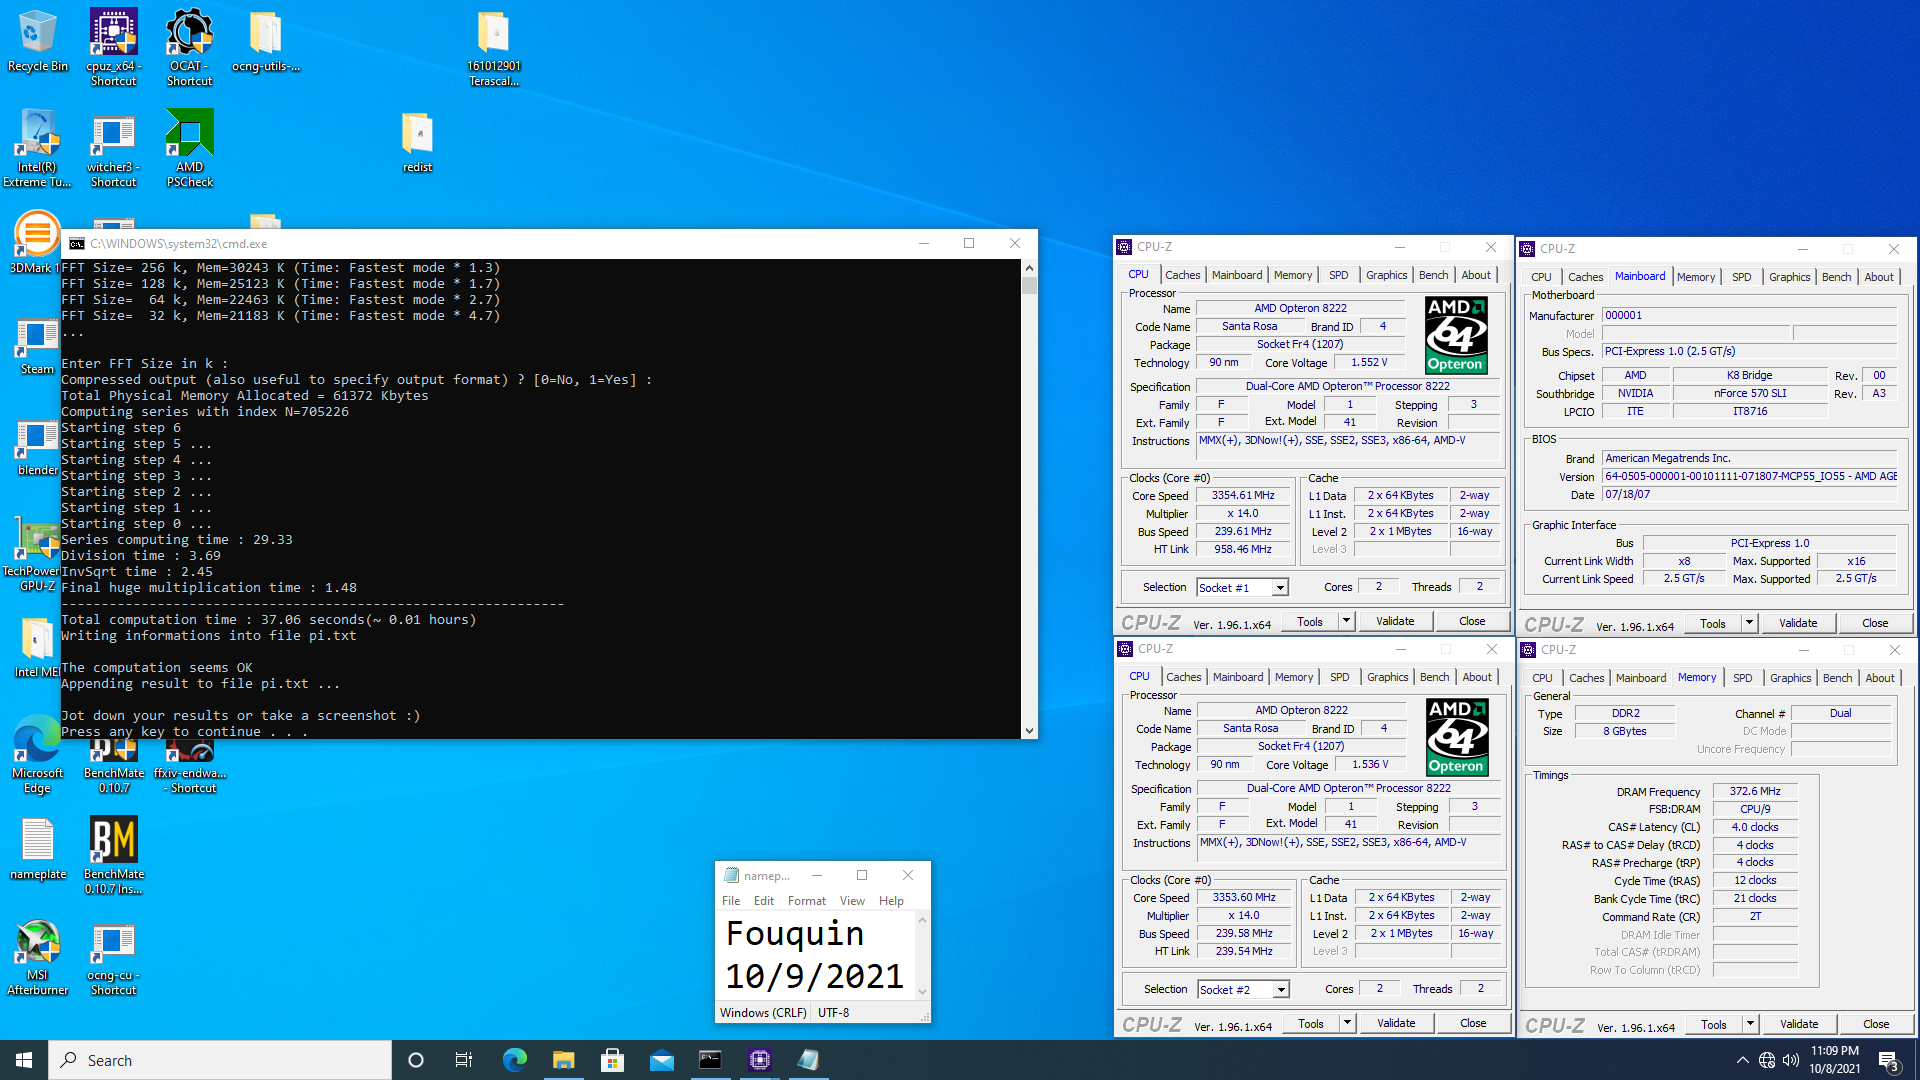Launch blender desktop shortcut
This screenshot has width=1920, height=1080.
pos(37,448)
